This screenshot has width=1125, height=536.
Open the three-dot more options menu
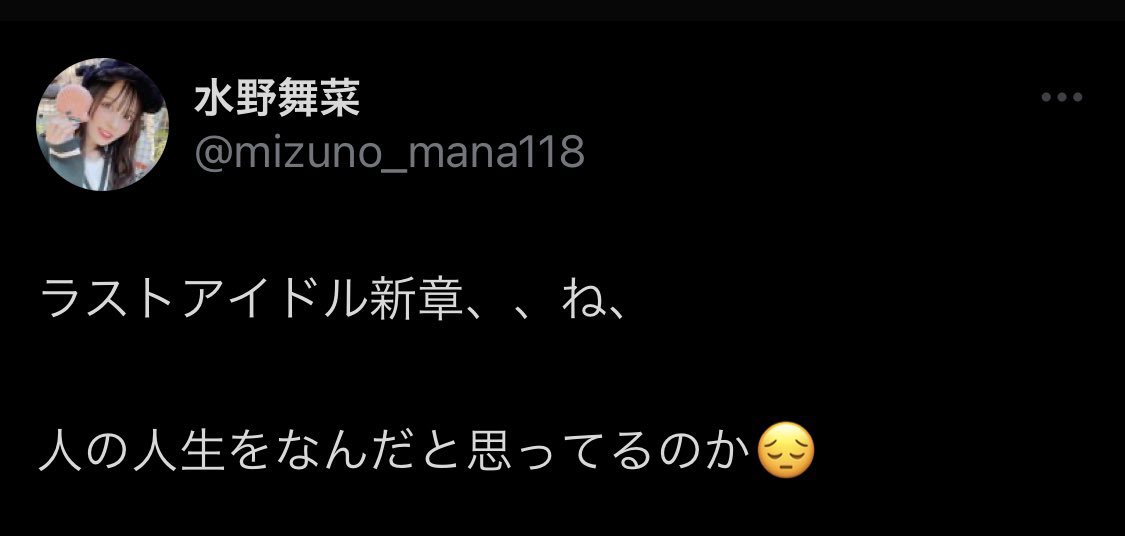coord(1062,98)
